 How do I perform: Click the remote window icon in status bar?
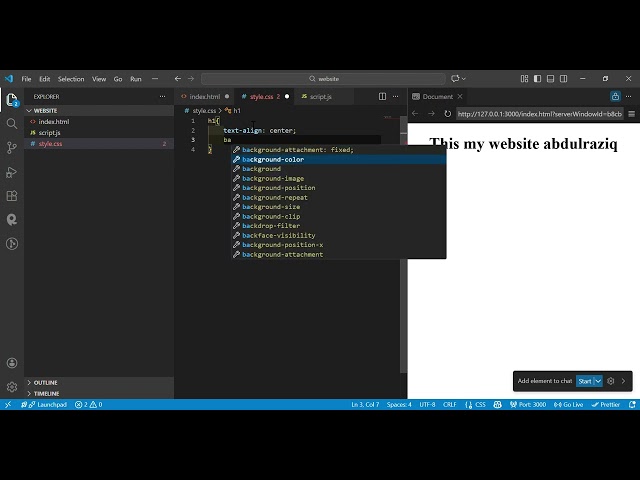pyautogui.click(x=8, y=404)
